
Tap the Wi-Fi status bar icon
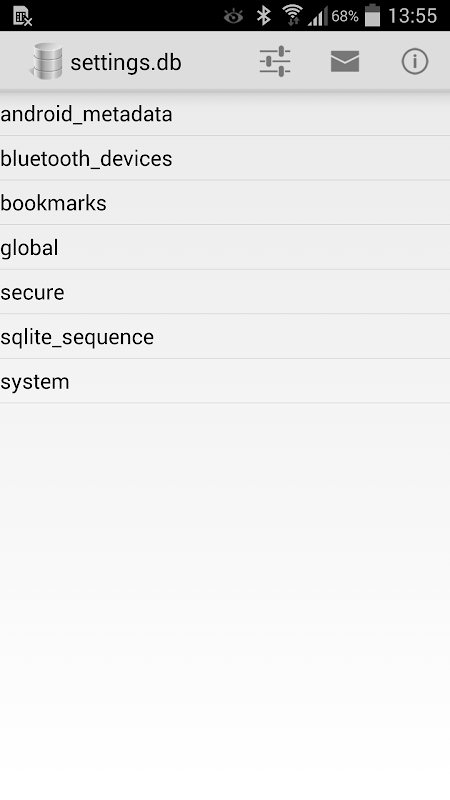293,15
